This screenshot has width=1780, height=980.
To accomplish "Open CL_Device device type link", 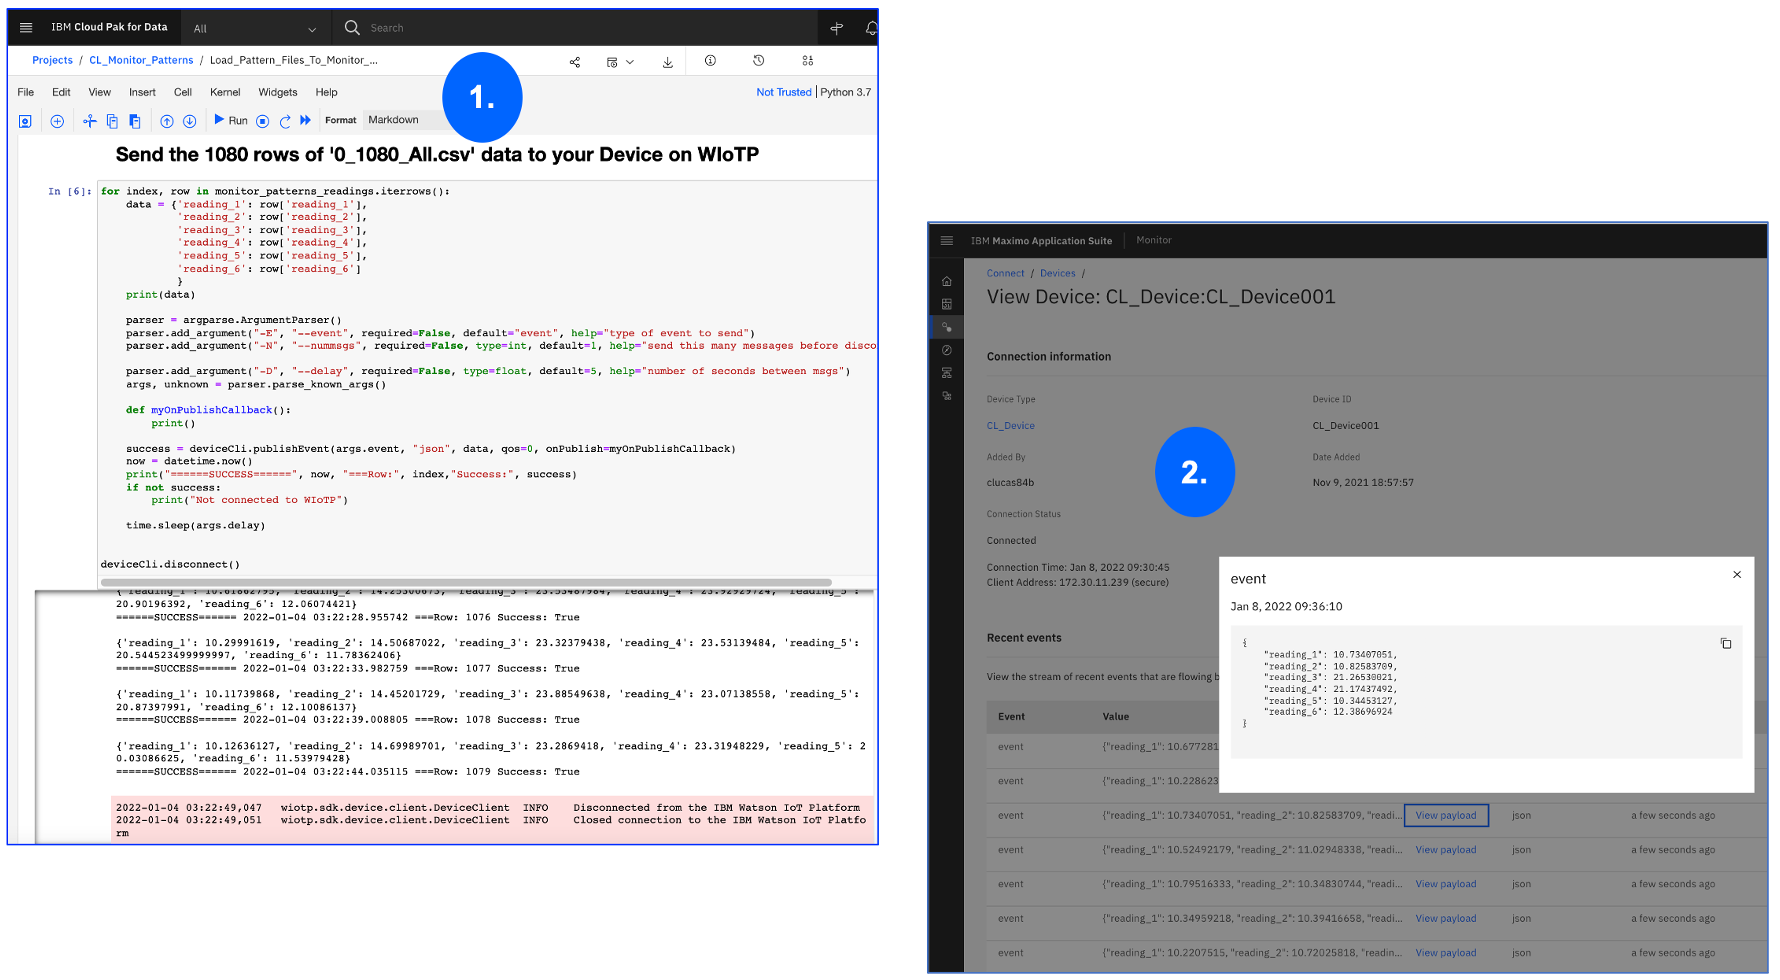I will tap(1011, 426).
